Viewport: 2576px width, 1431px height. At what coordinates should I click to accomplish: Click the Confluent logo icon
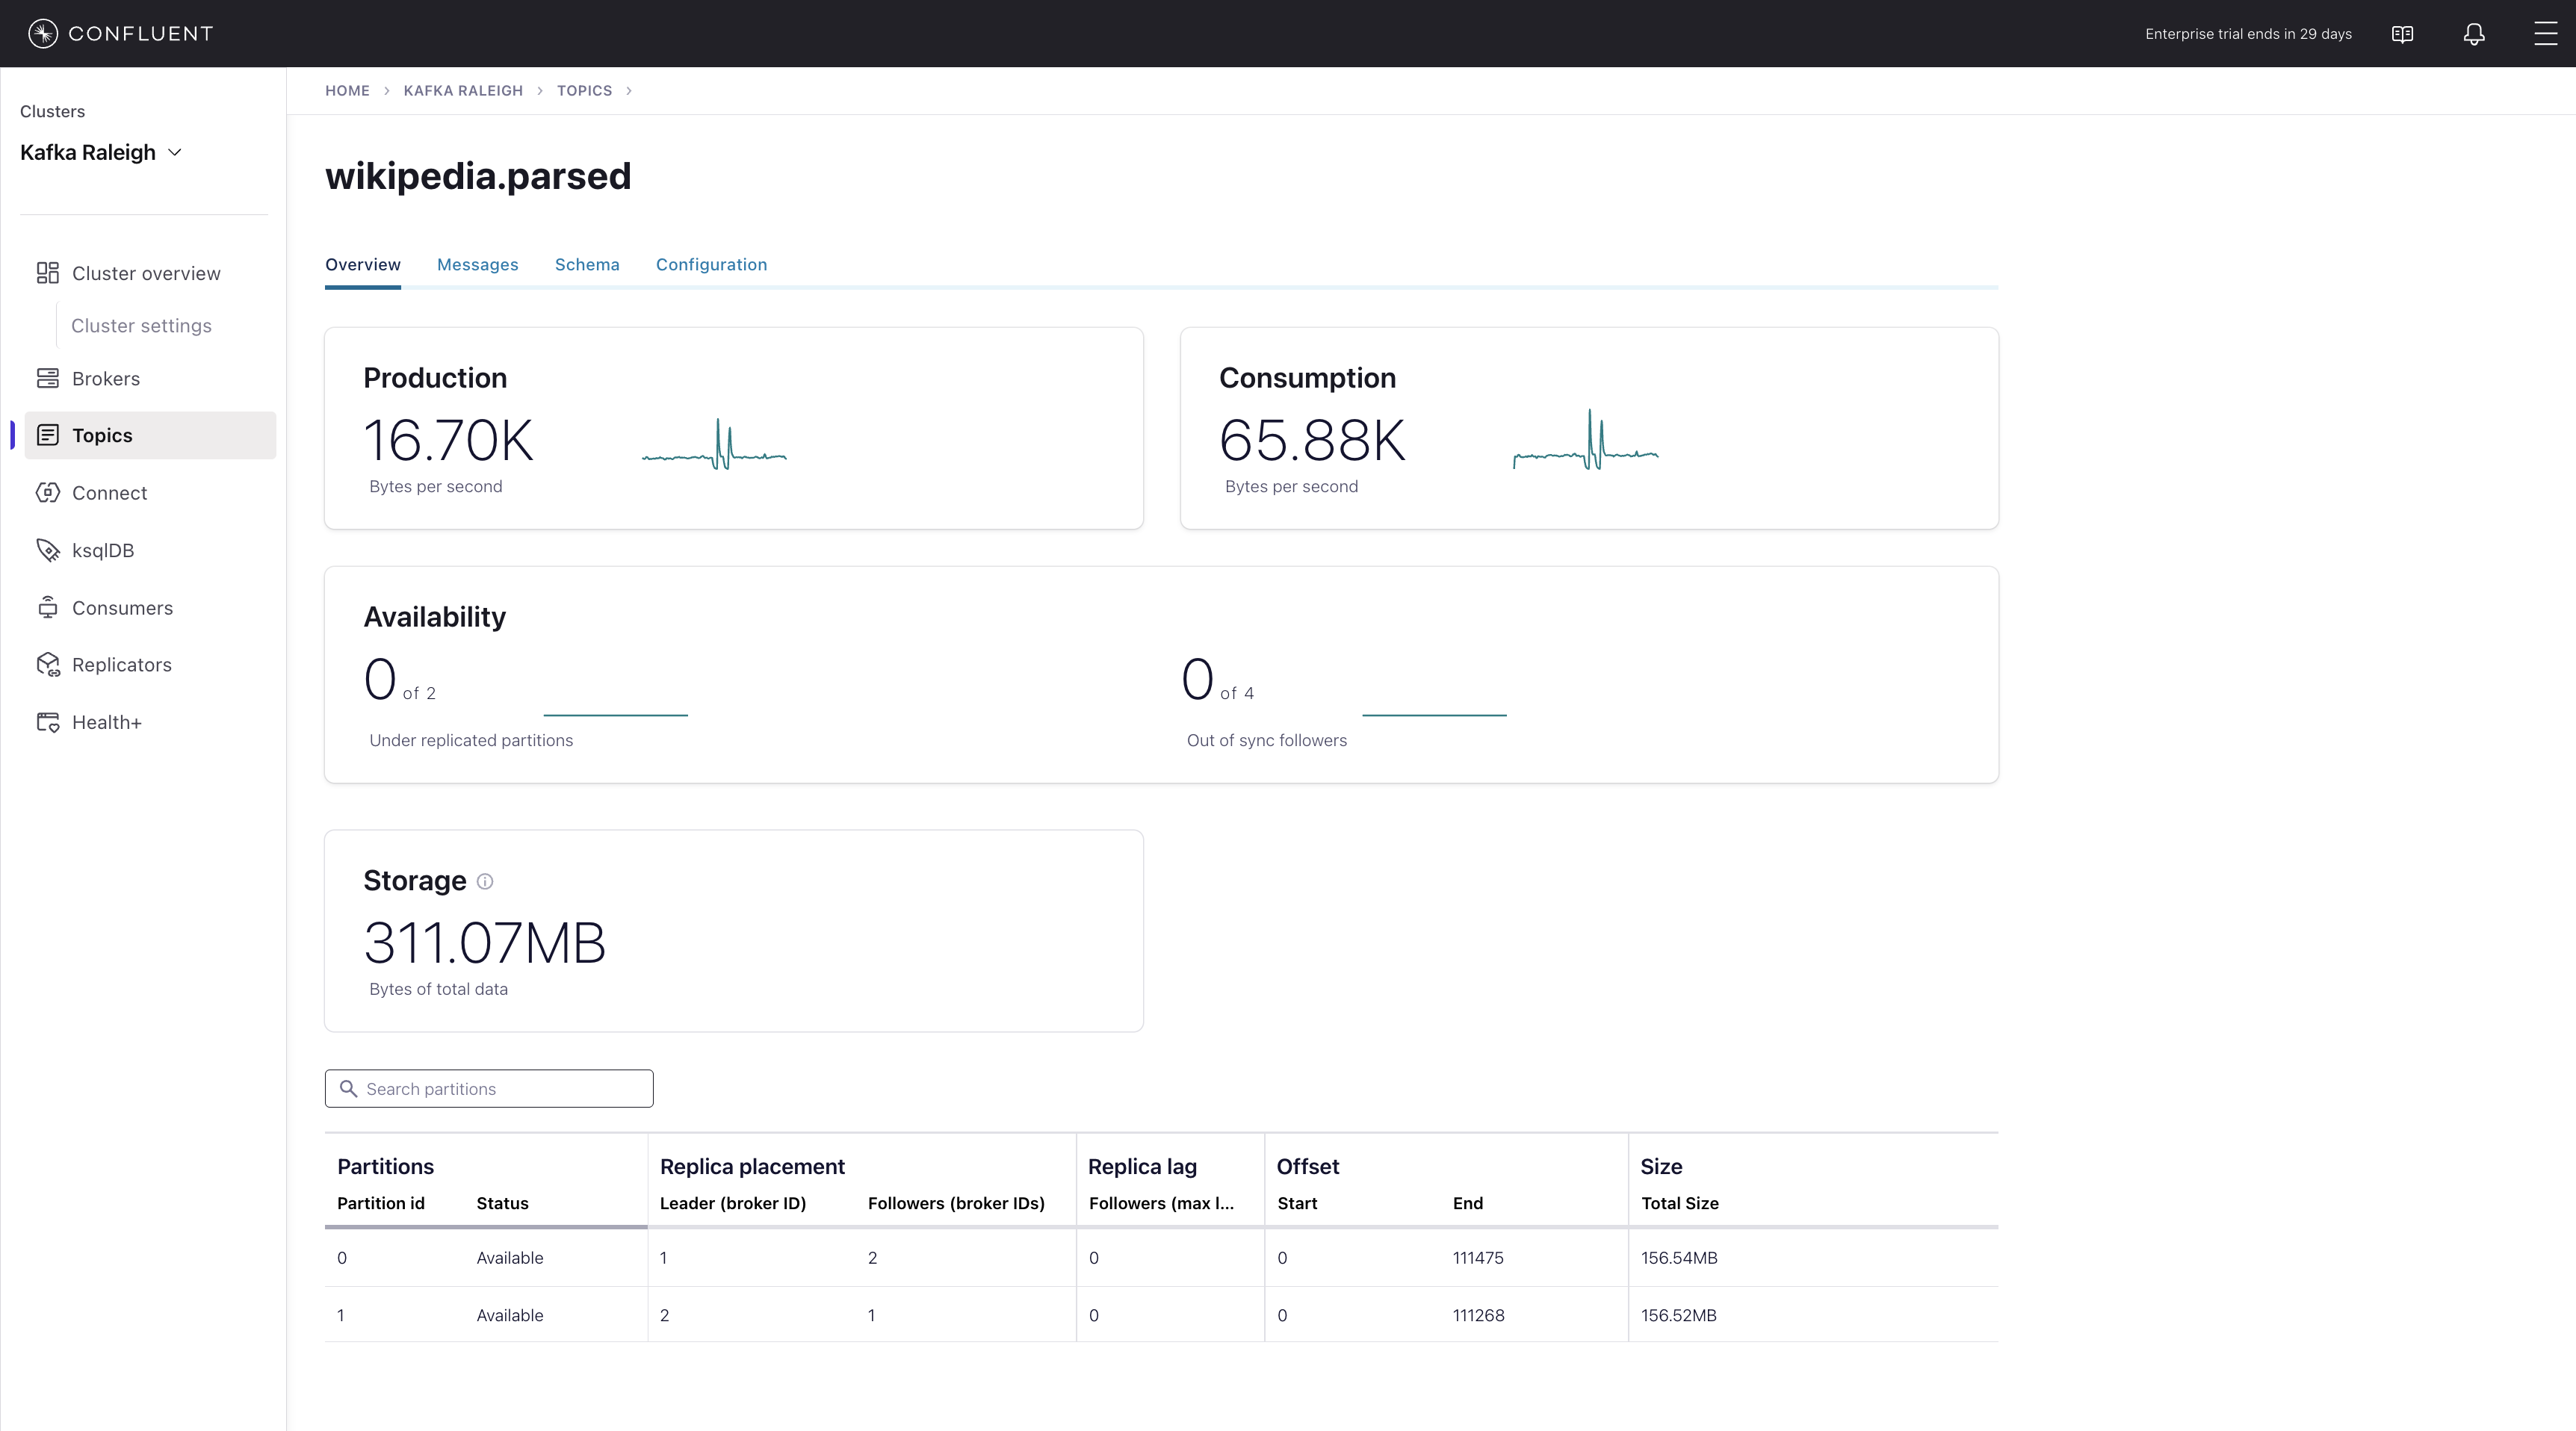coord(42,34)
